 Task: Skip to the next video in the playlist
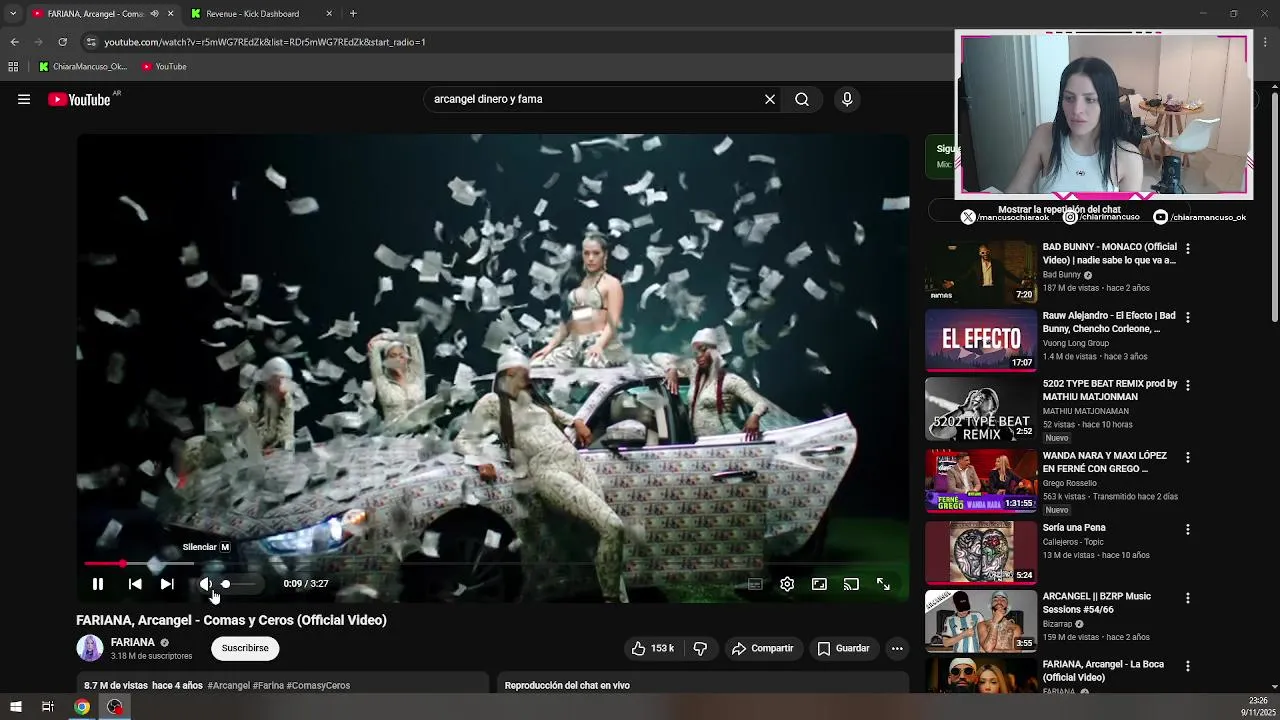coord(167,584)
